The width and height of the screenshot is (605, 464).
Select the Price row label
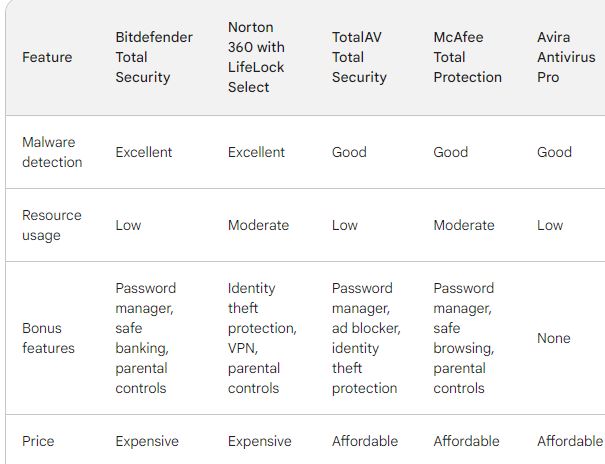pos(38,441)
